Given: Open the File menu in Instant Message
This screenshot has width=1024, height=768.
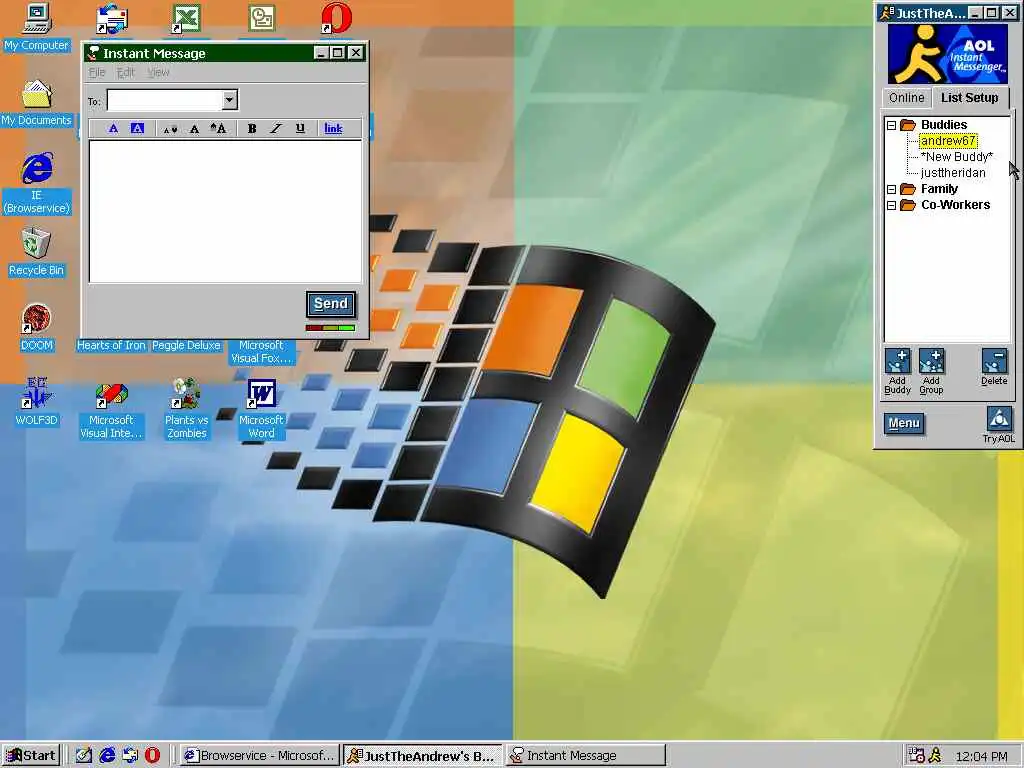Looking at the screenshot, I should (97, 72).
